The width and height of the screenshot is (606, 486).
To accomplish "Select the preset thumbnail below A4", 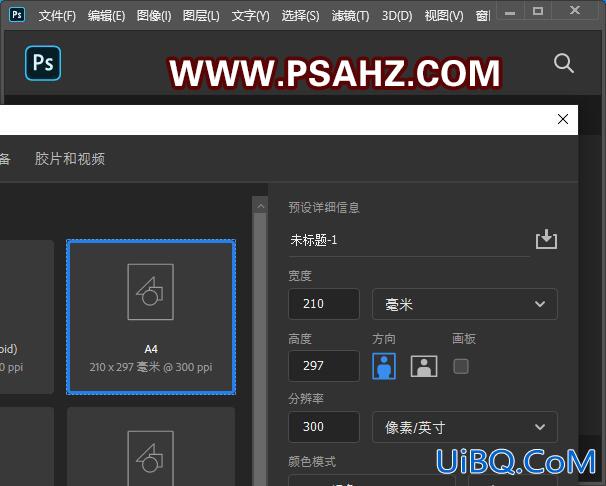I will coord(151,446).
